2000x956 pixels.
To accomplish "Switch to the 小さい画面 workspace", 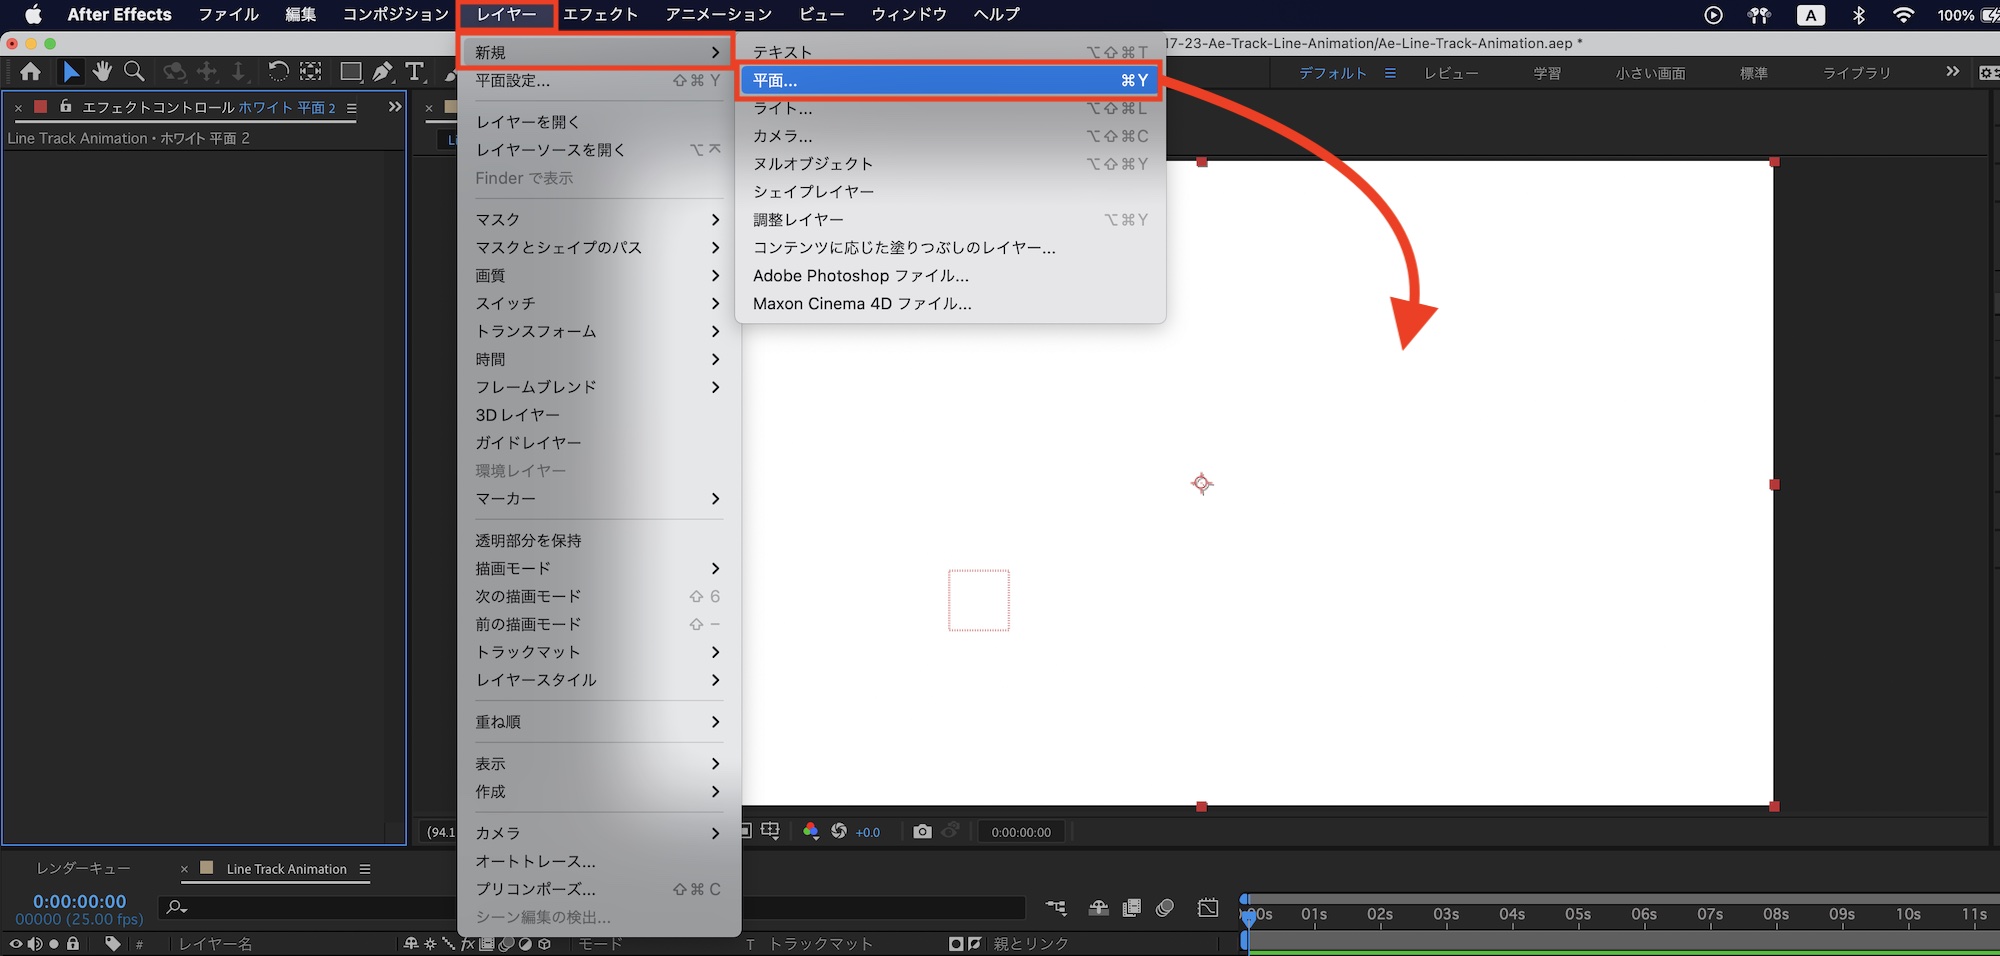I will (1650, 73).
